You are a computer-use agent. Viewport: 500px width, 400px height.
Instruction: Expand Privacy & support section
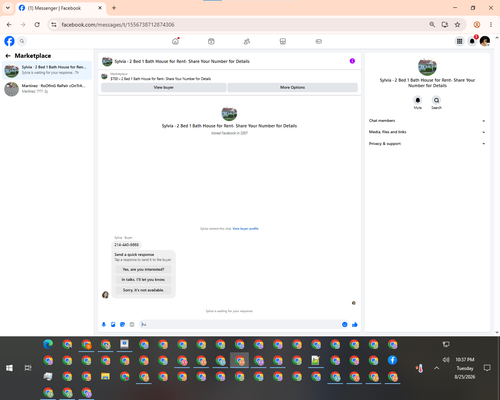pyautogui.click(x=427, y=144)
